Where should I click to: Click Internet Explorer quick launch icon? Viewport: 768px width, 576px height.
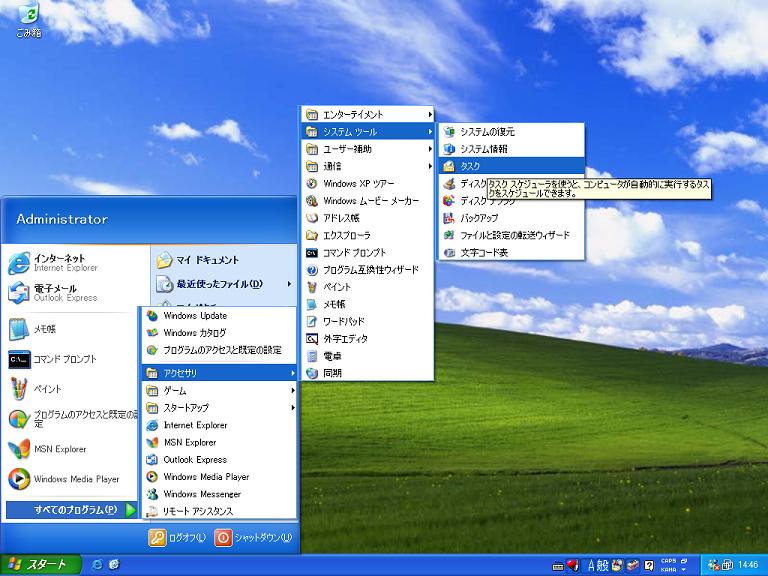click(x=97, y=565)
